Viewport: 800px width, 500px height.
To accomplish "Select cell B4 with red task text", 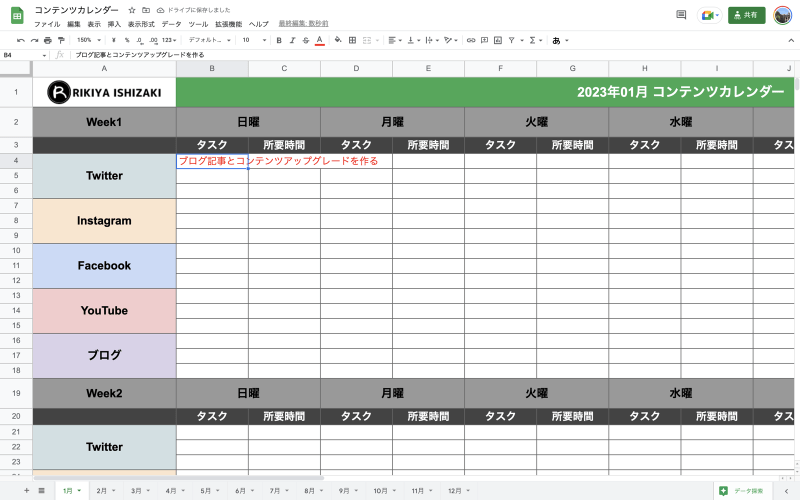I will (212, 161).
